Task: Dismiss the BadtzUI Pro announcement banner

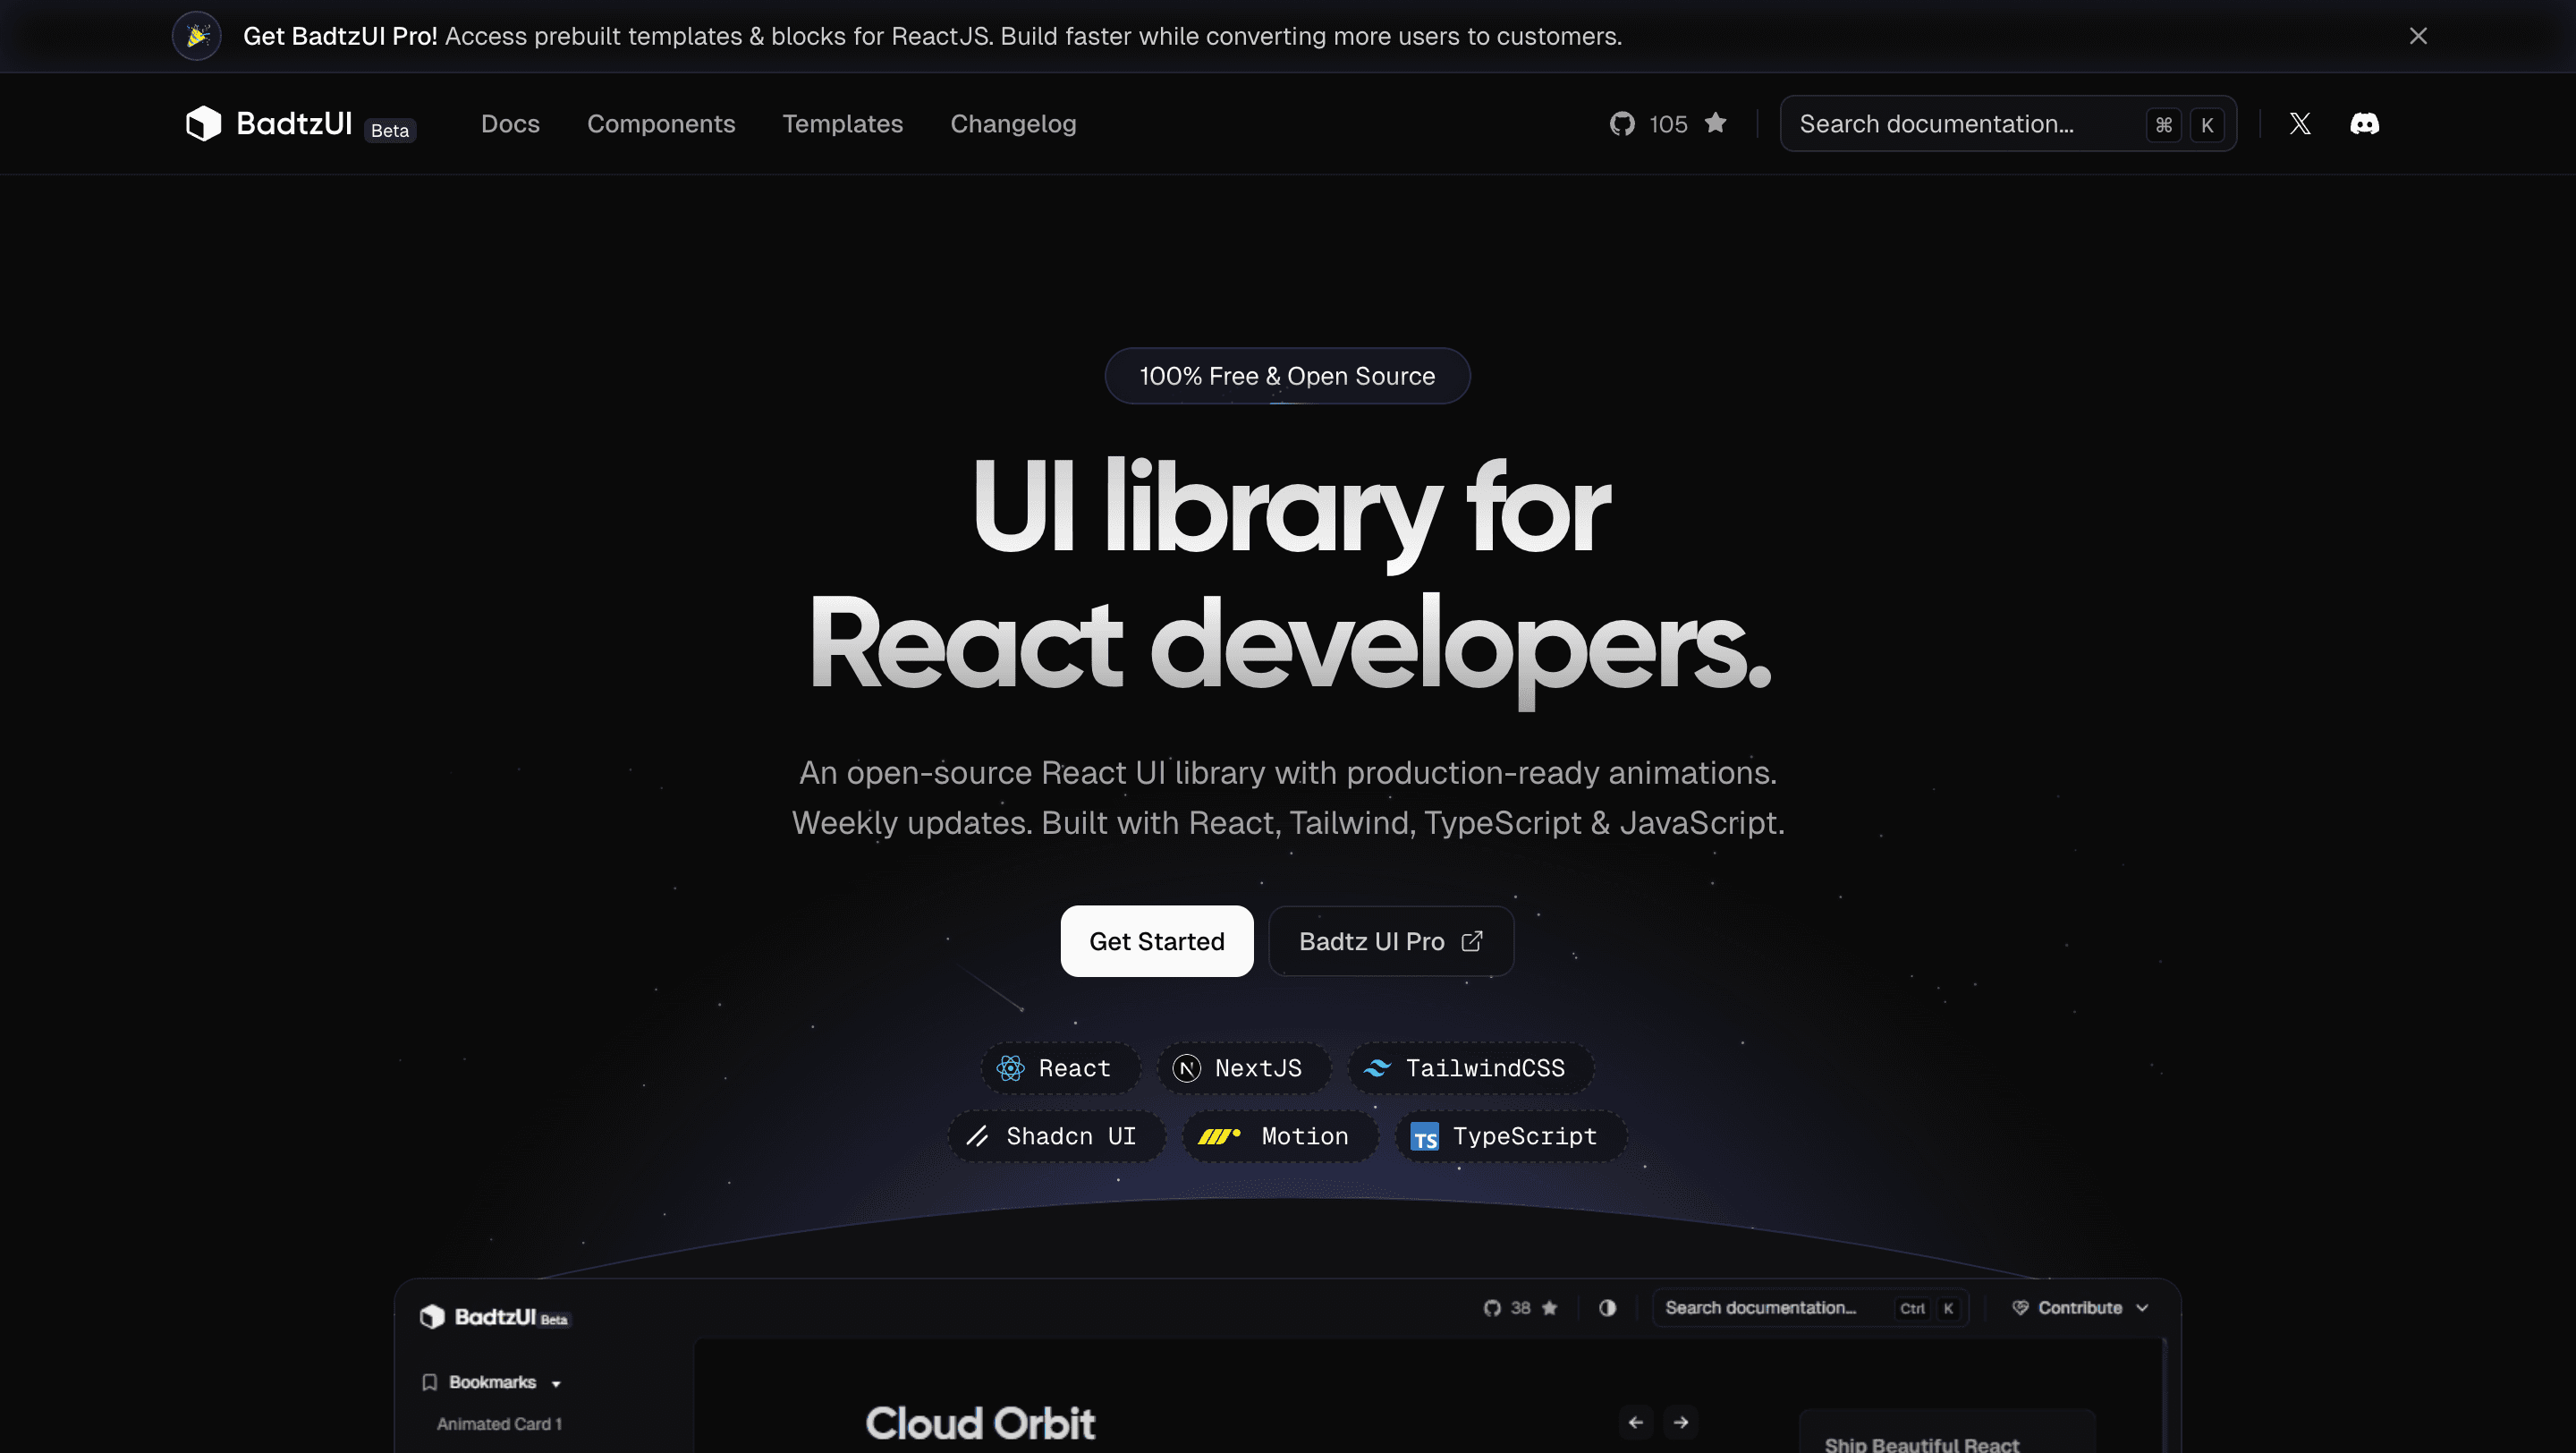Action: [2418, 36]
